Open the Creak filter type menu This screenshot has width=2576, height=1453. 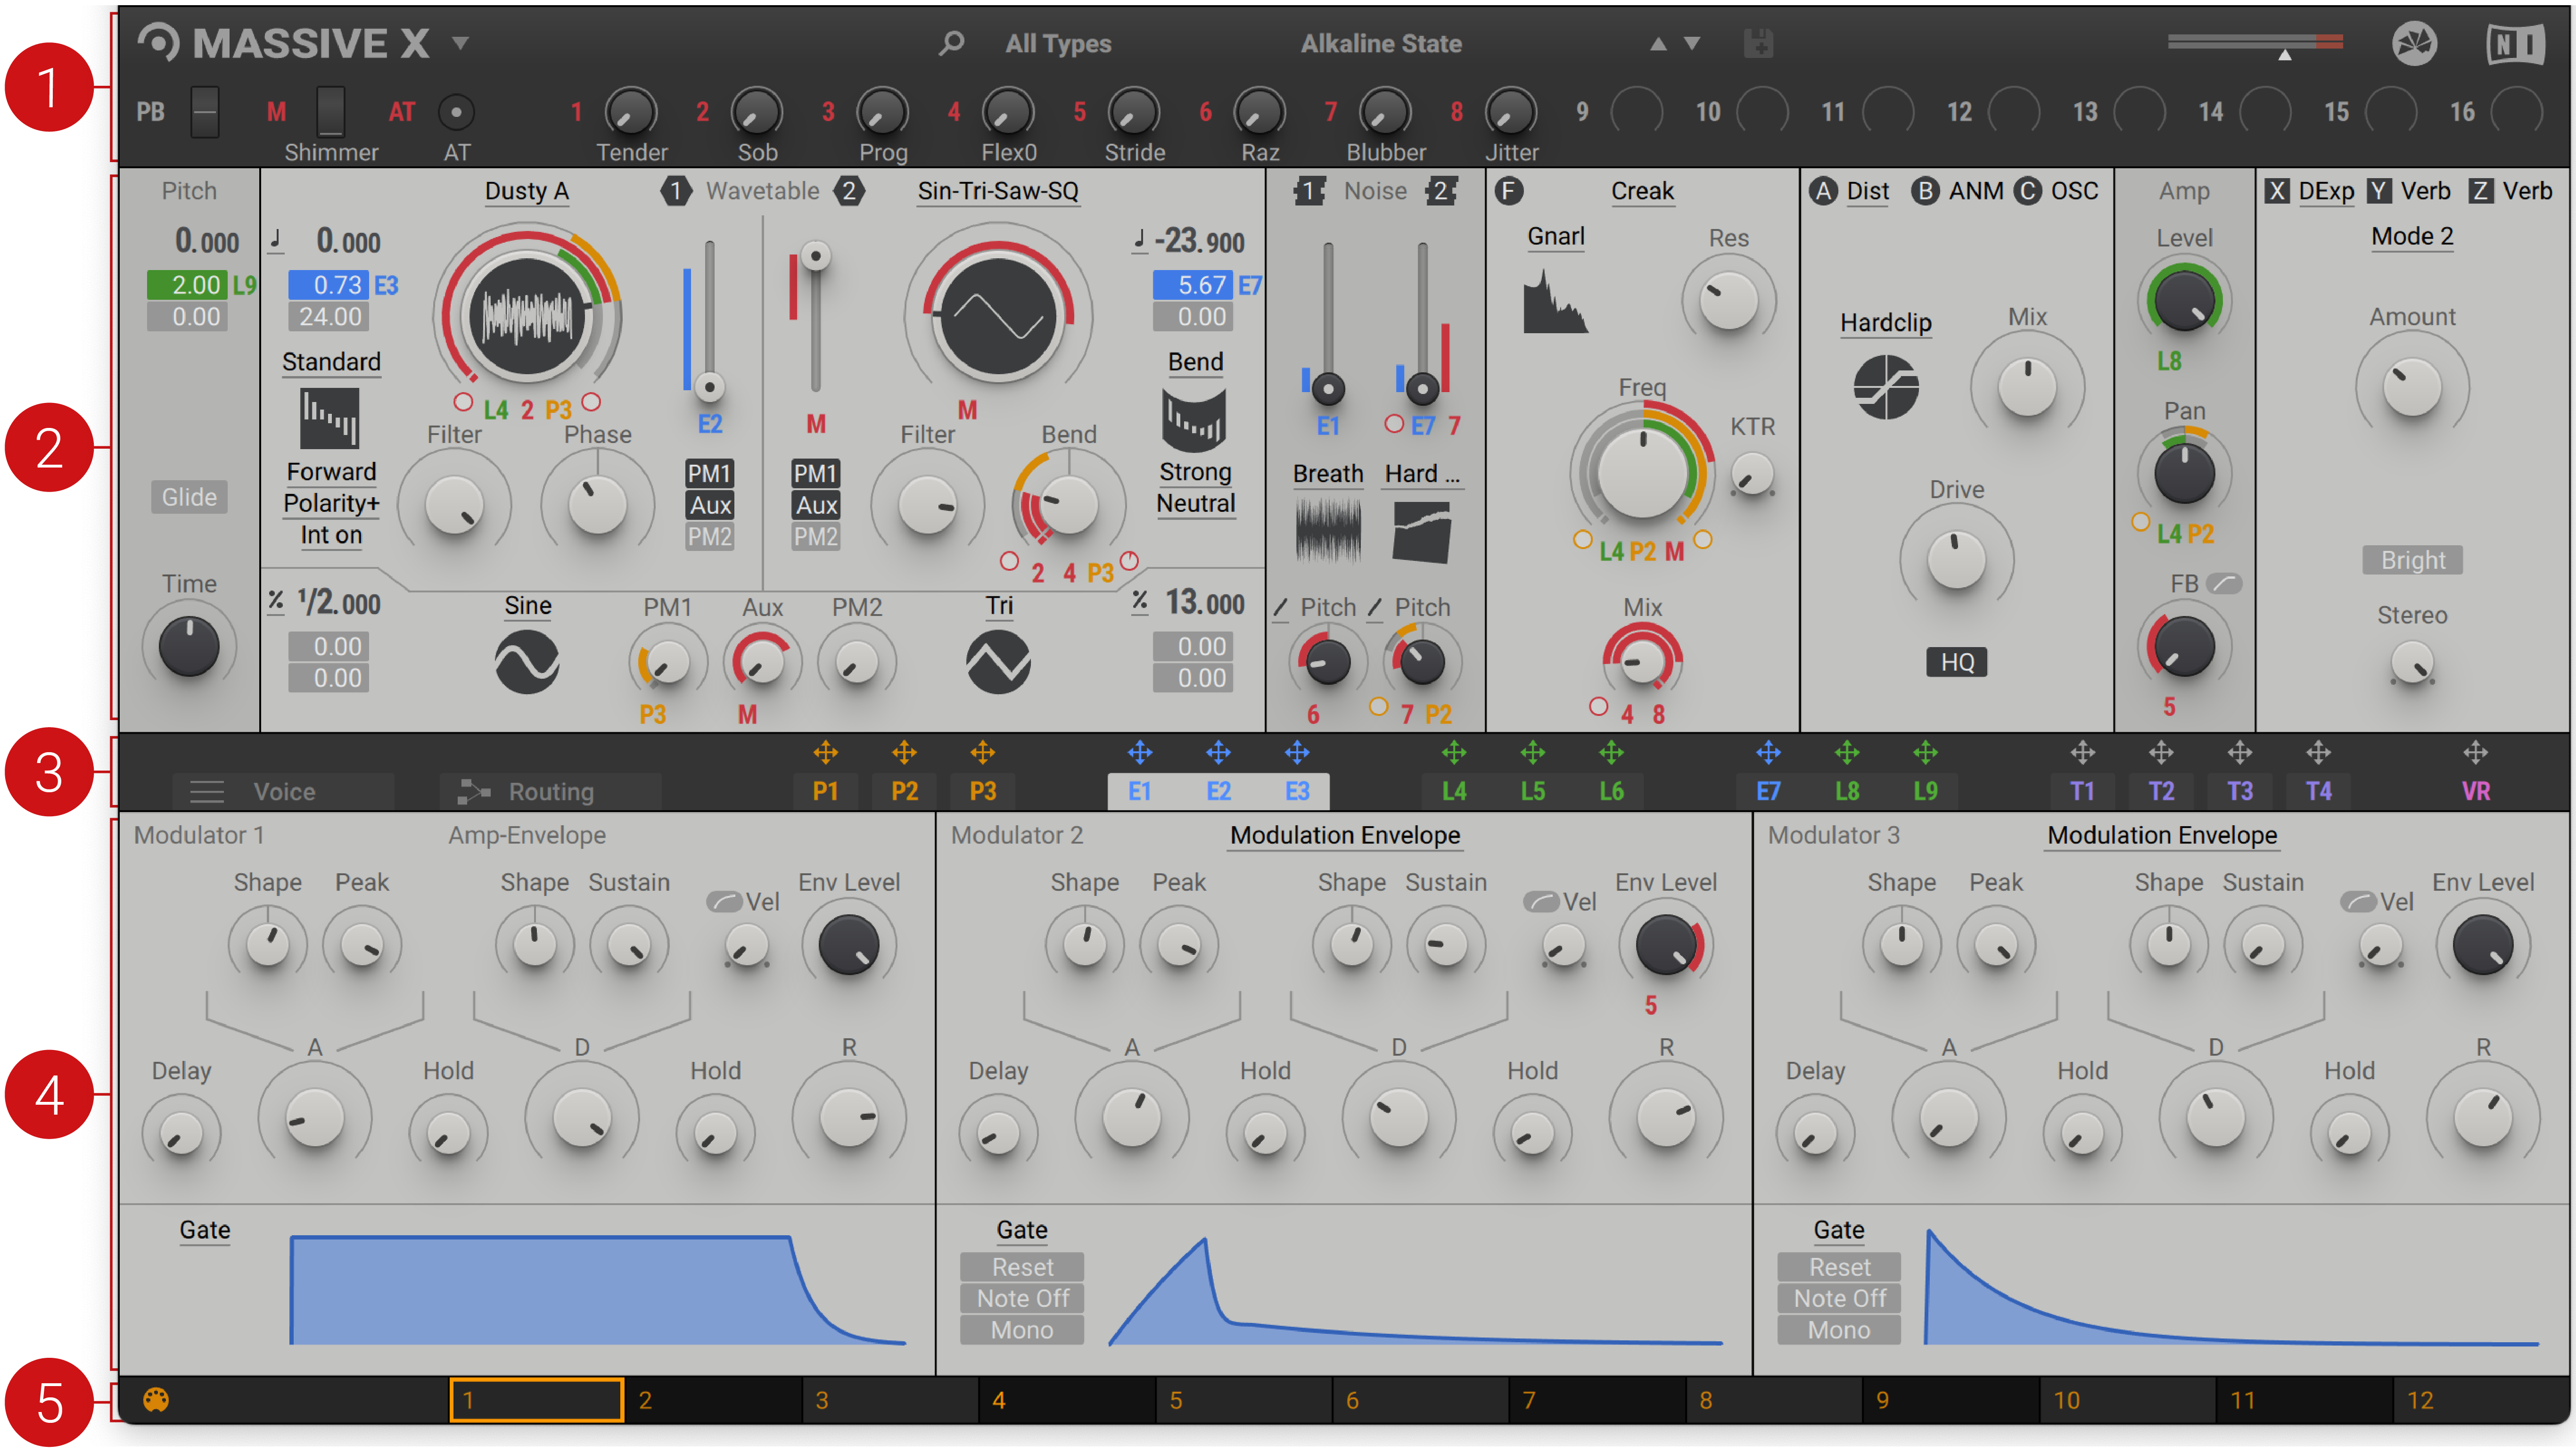[1642, 191]
